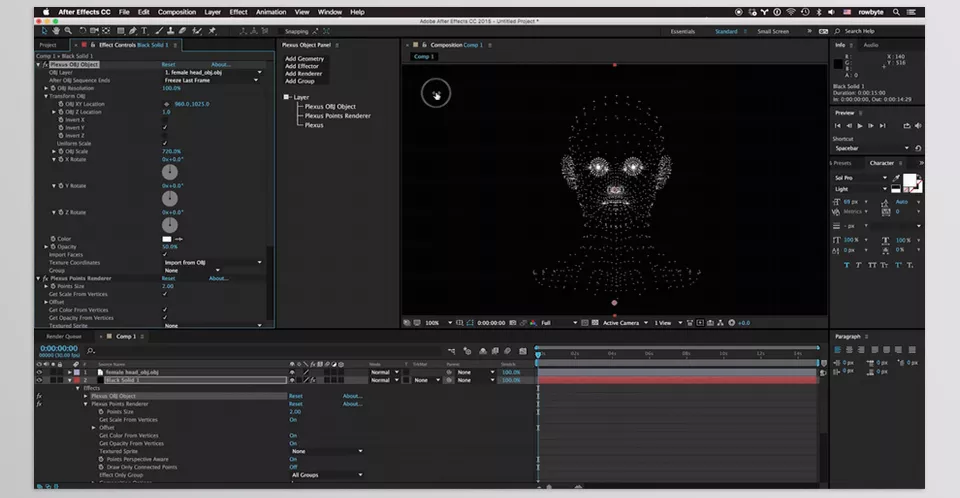Click Add Renderer in Plexus Object Panel

[x=303, y=74]
